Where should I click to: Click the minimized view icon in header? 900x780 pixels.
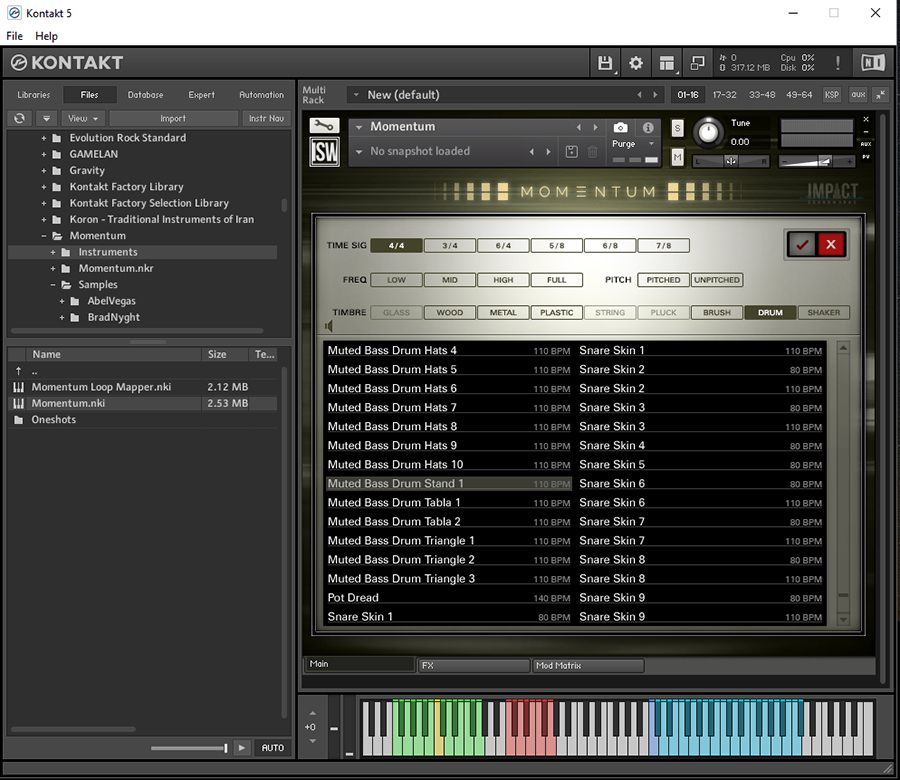[x=697, y=63]
